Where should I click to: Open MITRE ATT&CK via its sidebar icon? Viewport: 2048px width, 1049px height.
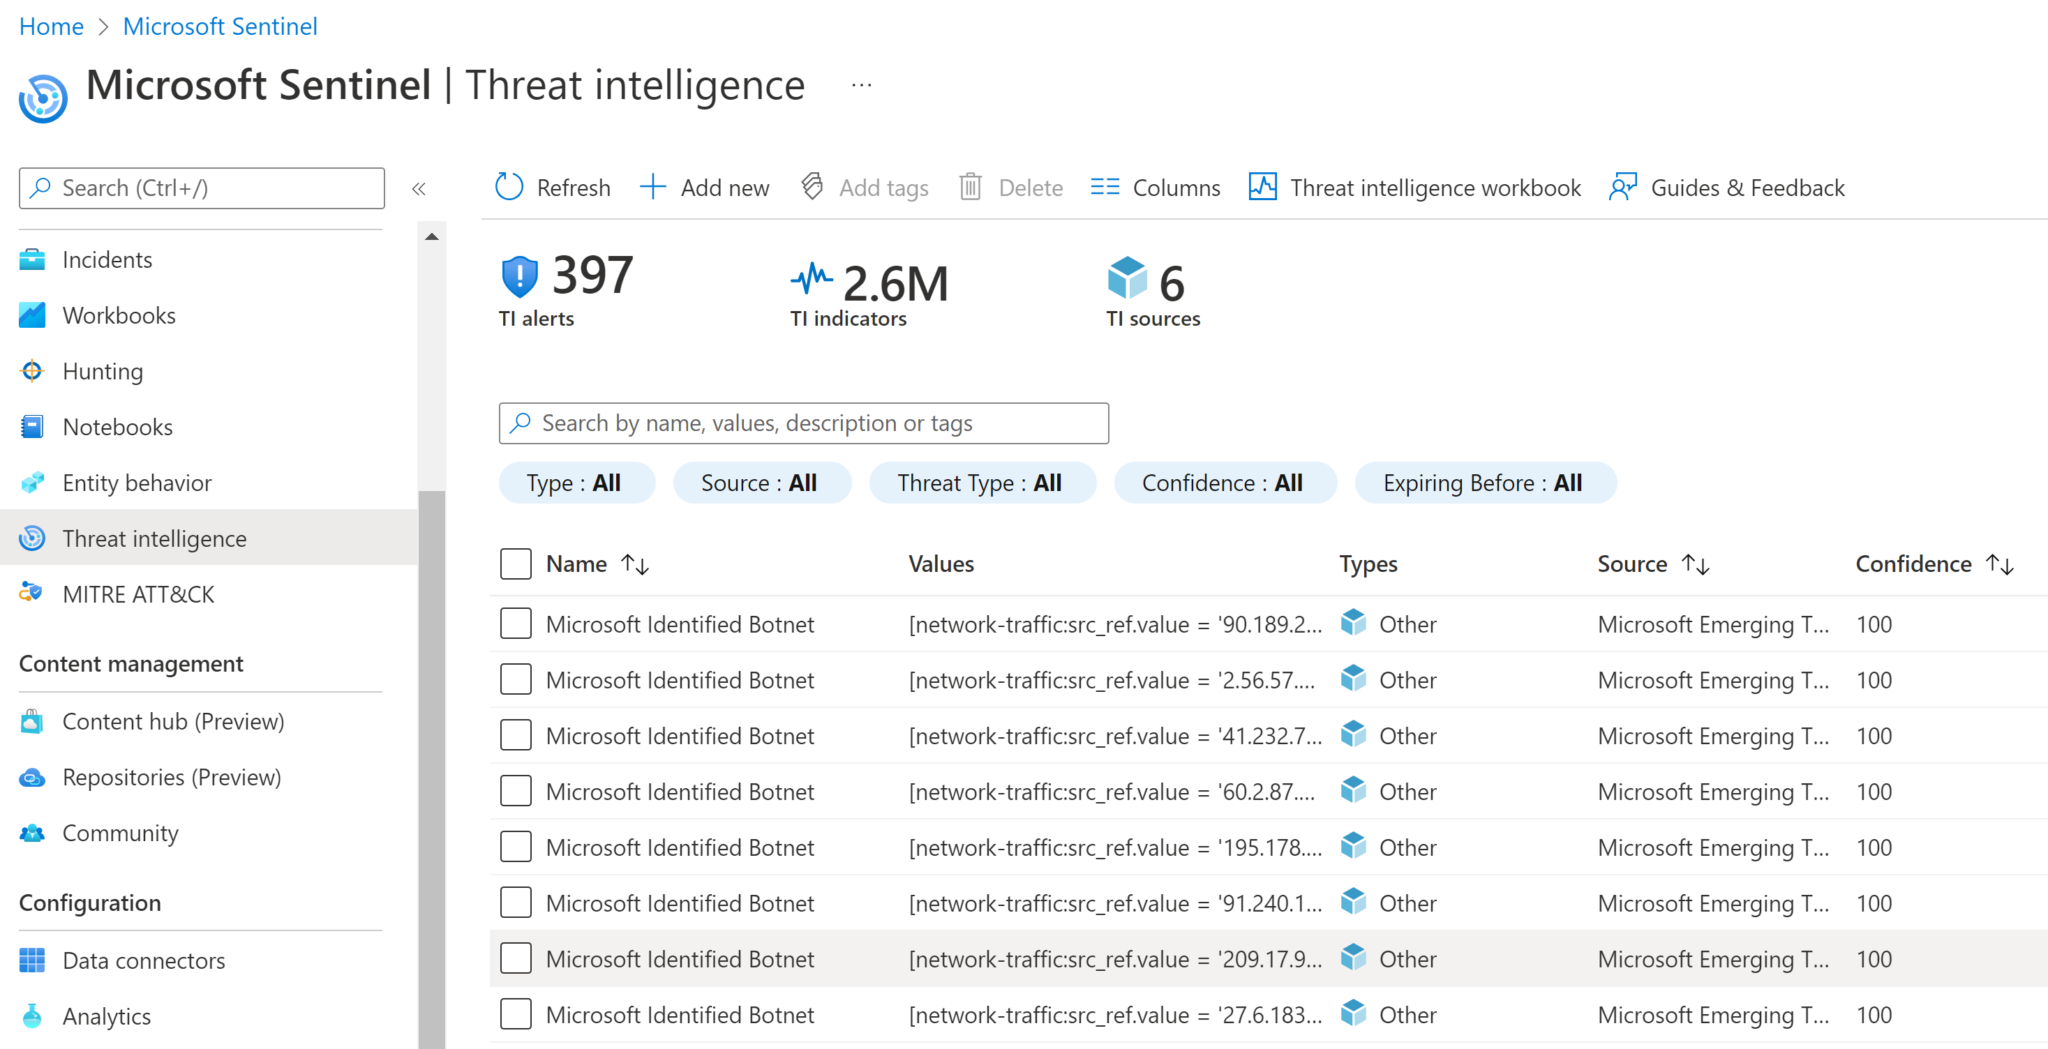32,593
